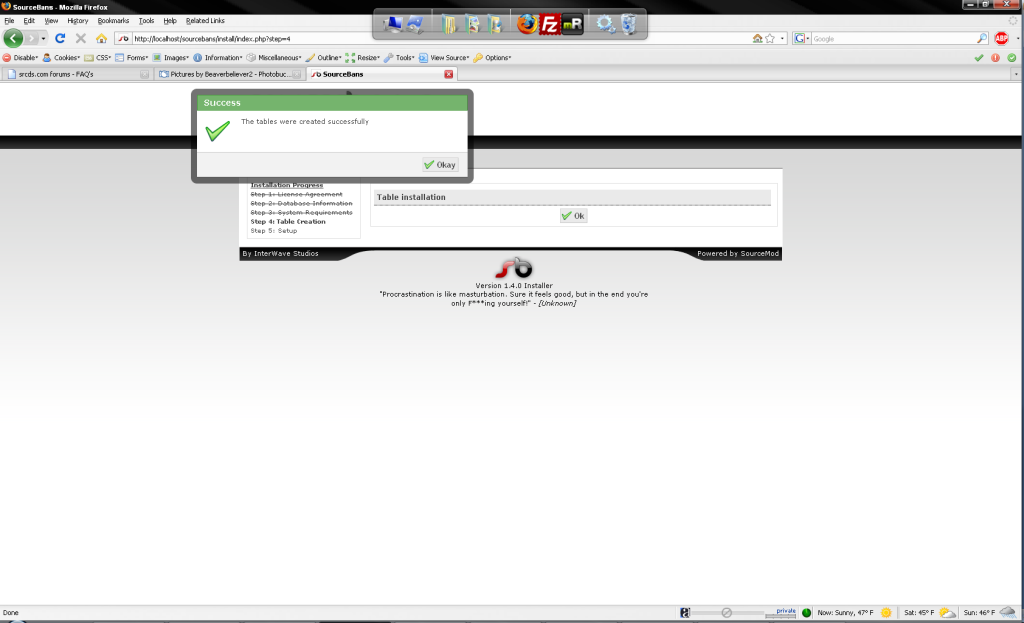Click the sunny weather icon in status bar
This screenshot has width=1024, height=623.
coord(886,613)
